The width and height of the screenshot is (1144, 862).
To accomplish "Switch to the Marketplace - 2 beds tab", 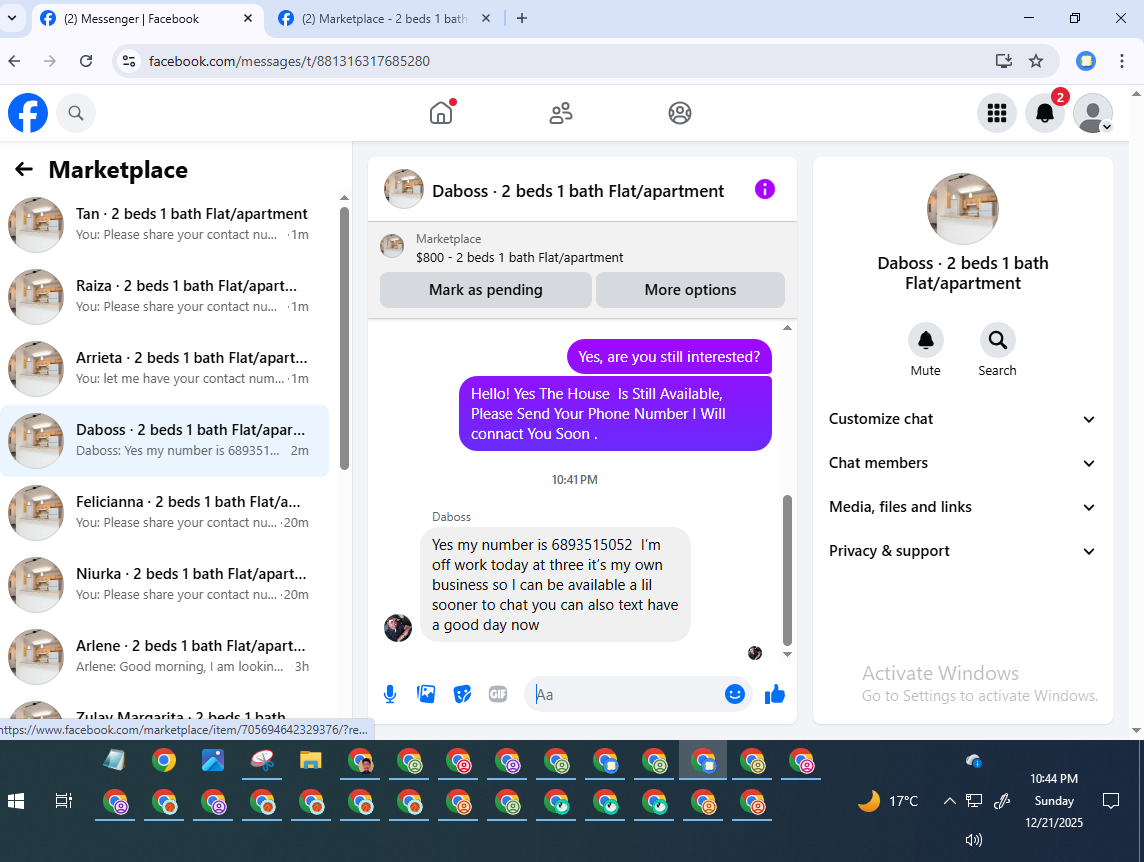I will coord(383,19).
